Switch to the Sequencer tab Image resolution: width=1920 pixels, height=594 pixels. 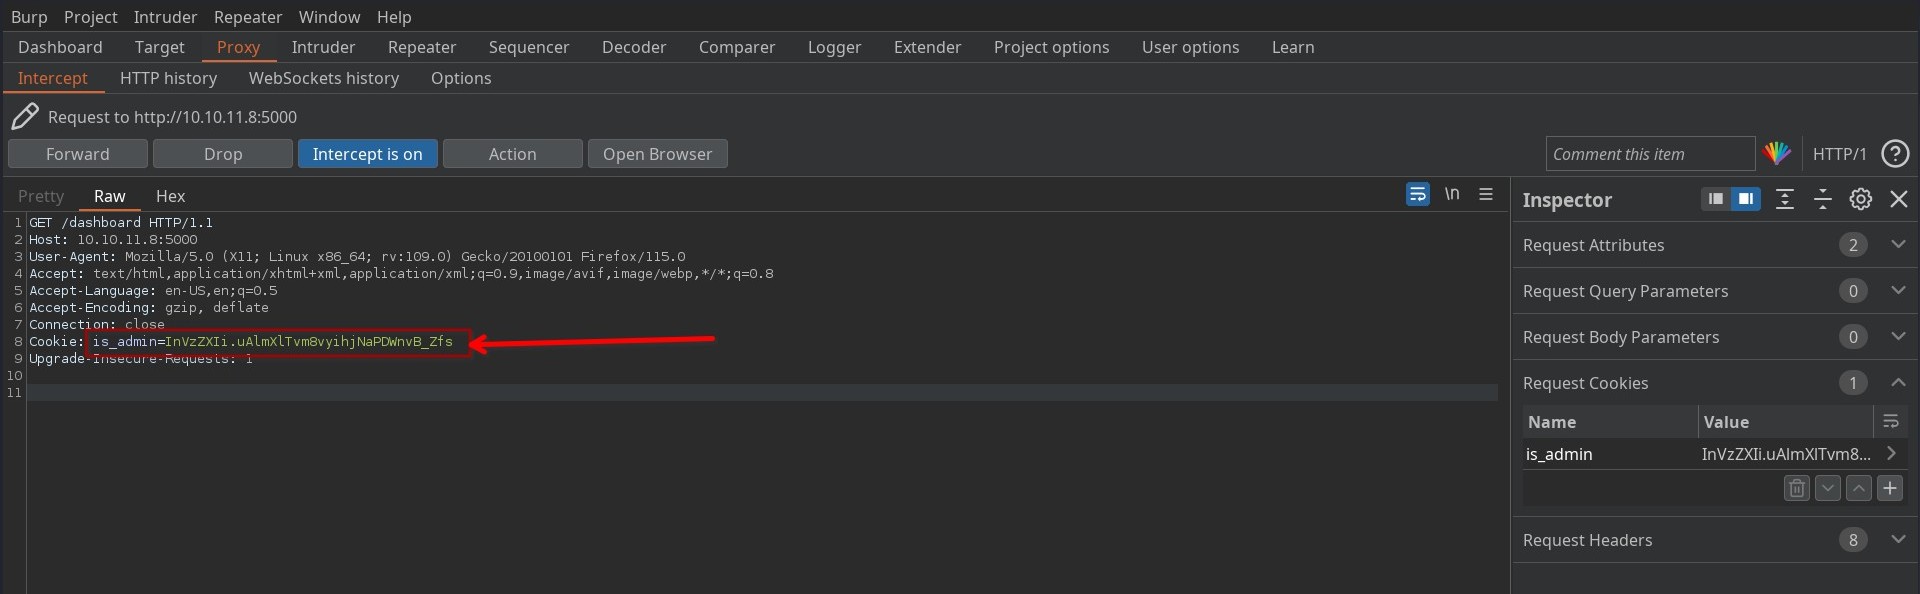click(529, 47)
